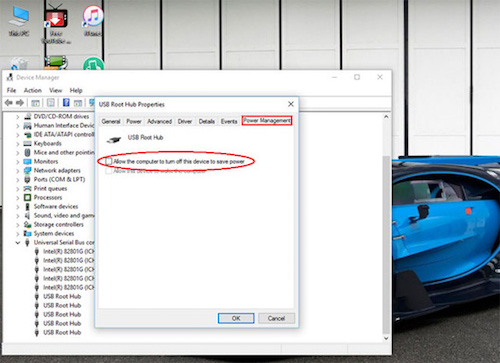
Task: Select the last USB Root Hub entry
Action: [62, 332]
